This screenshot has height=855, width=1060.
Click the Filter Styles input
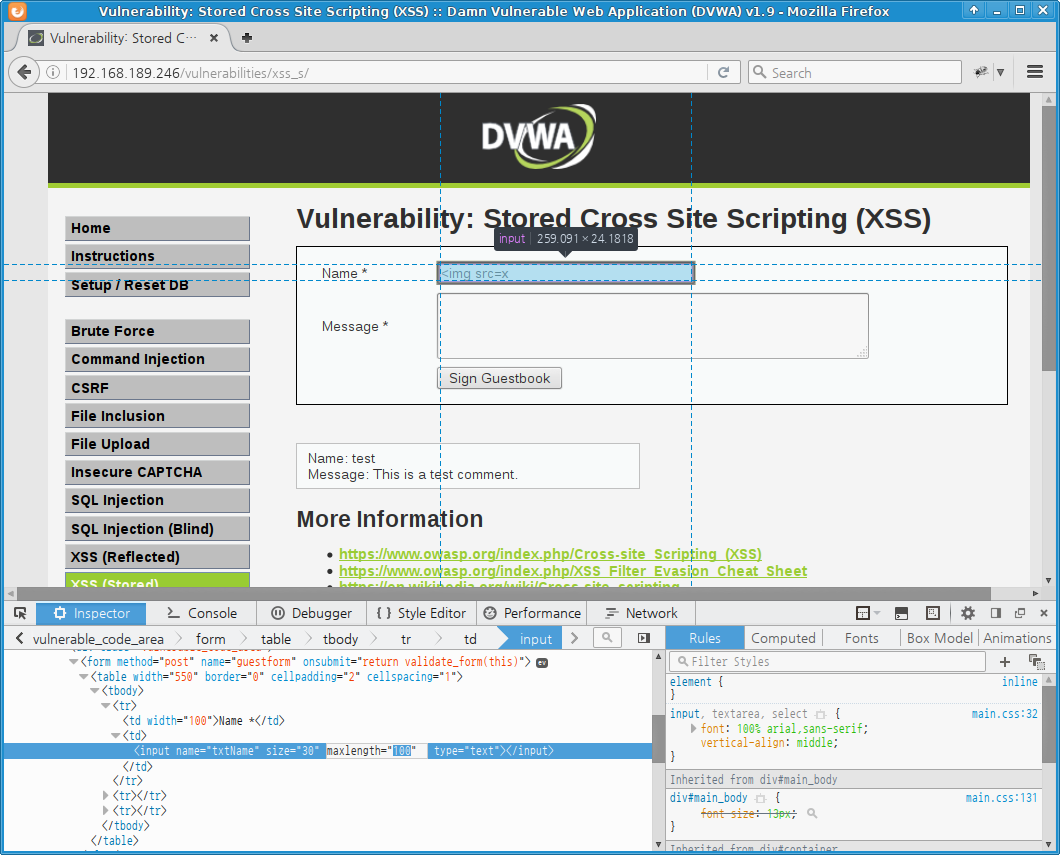click(x=827, y=662)
